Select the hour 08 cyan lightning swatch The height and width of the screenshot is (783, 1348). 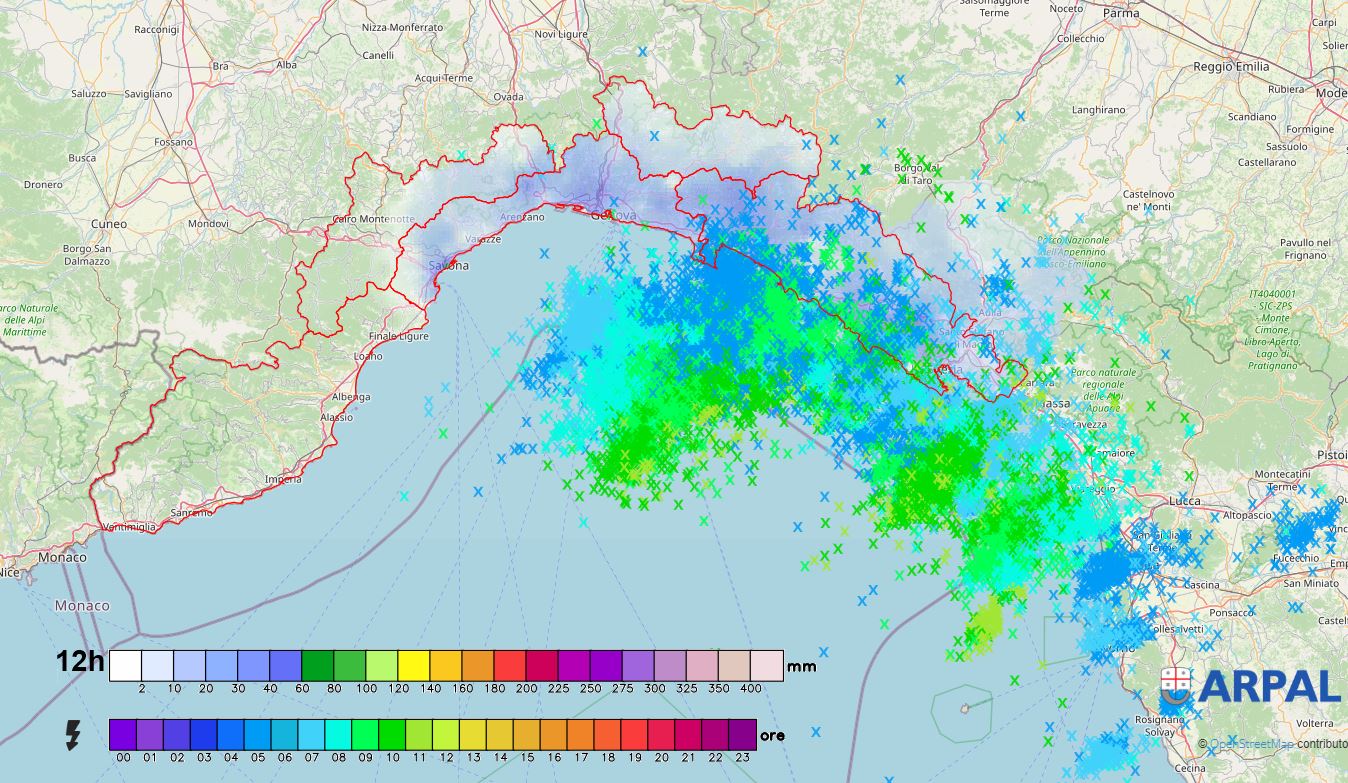click(x=339, y=735)
